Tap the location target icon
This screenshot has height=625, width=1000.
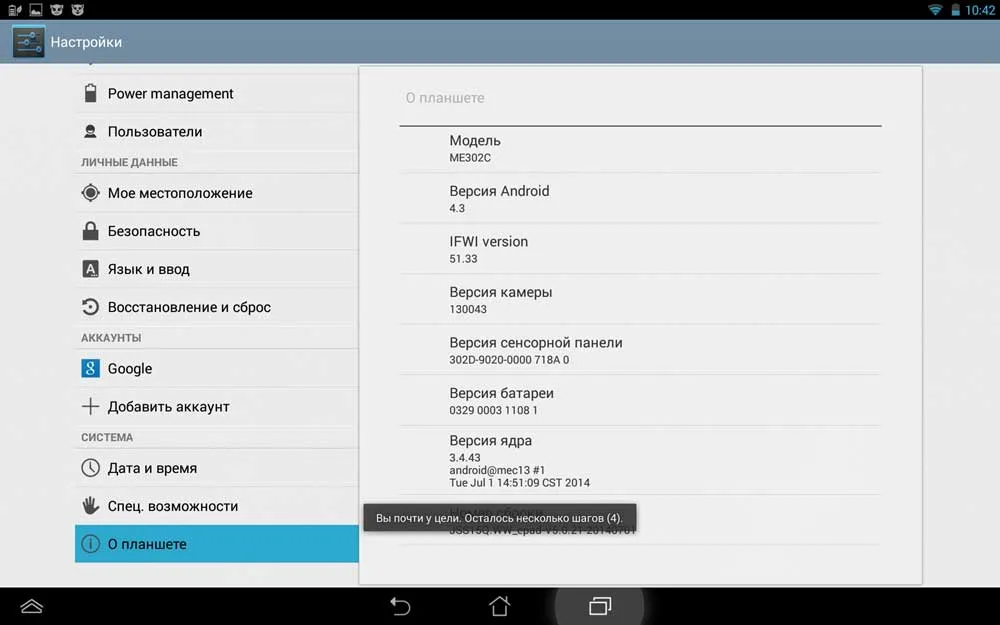(x=91, y=193)
